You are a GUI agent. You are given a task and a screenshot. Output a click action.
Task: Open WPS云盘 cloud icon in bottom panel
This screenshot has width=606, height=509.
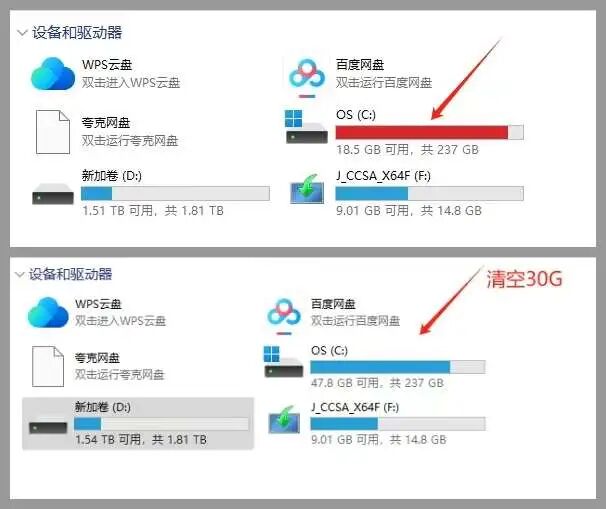(x=48, y=312)
